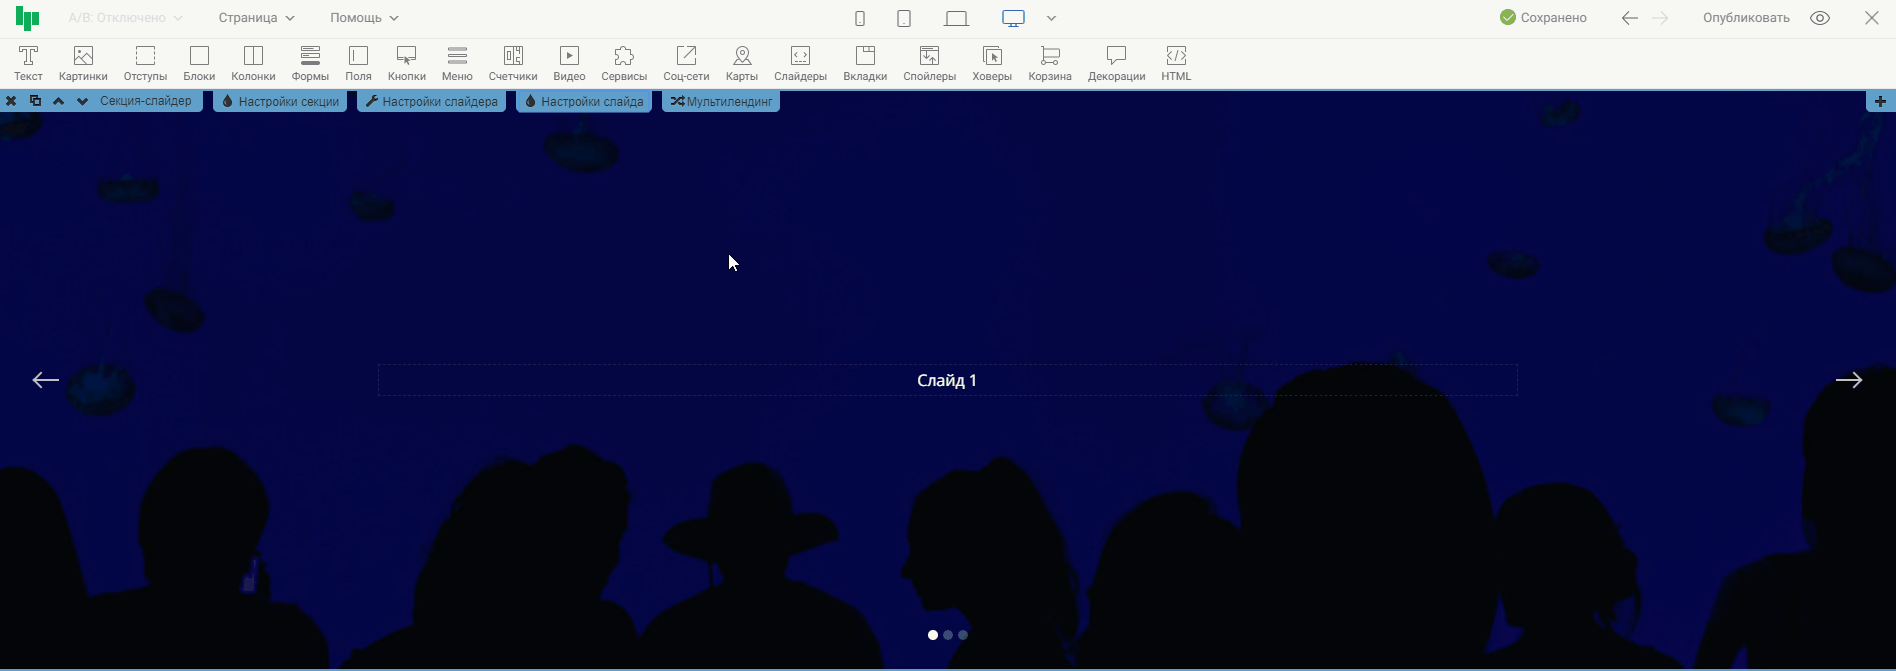Add a Картинки image element
This screenshot has height=671, width=1896.
83,63
